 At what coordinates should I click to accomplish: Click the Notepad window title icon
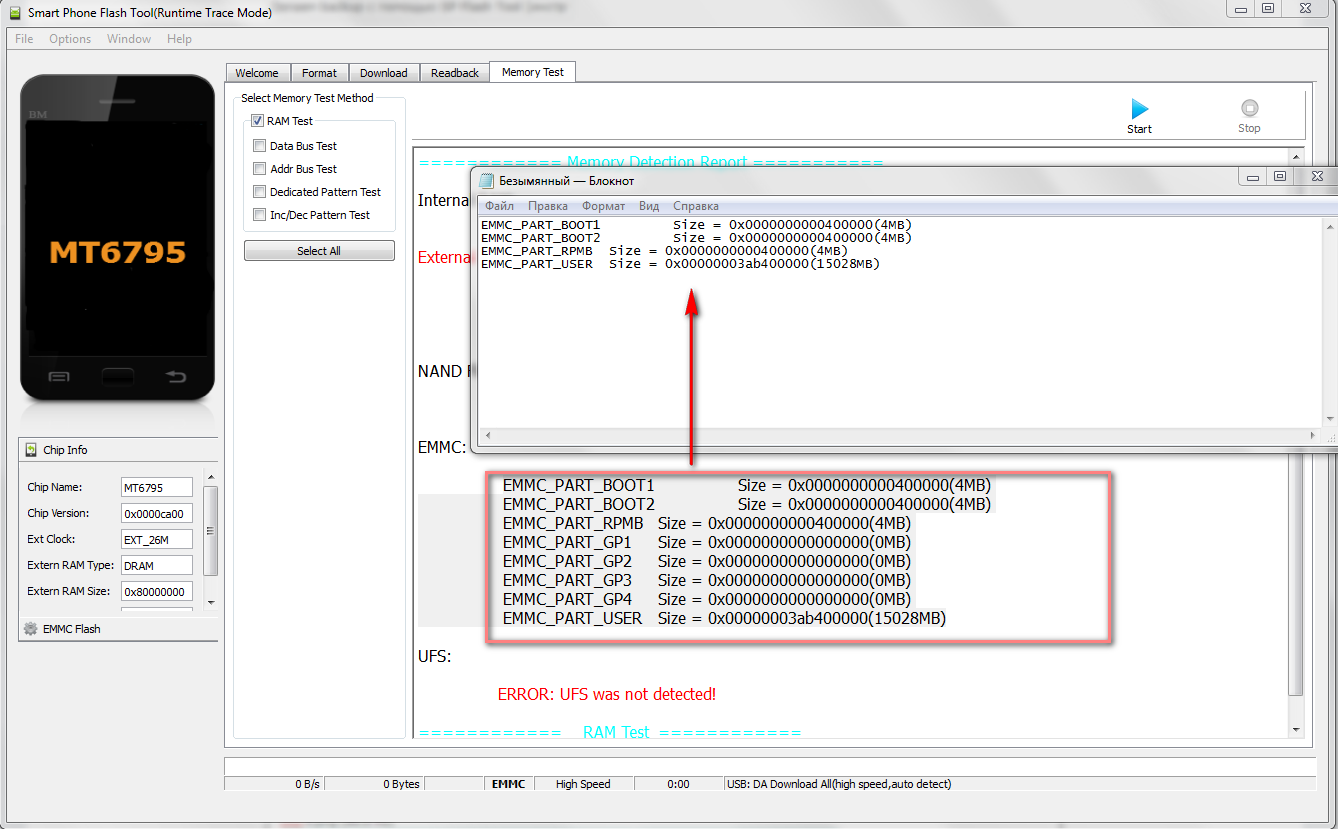(487, 181)
